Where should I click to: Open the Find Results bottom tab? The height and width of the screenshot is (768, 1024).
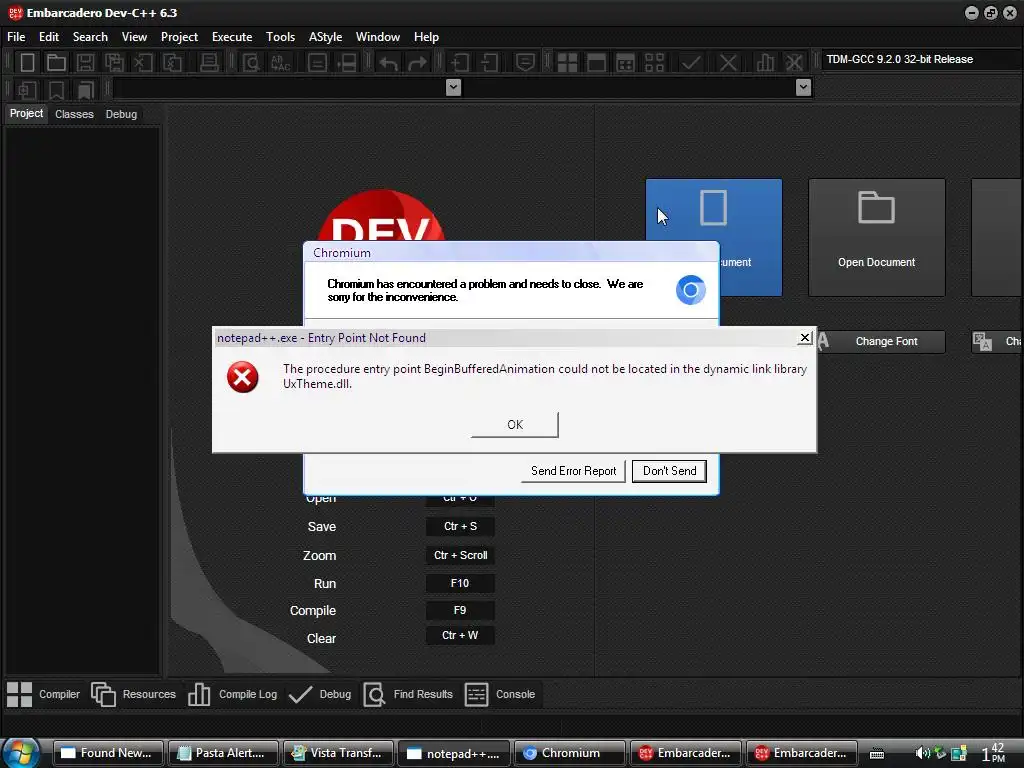click(x=408, y=694)
